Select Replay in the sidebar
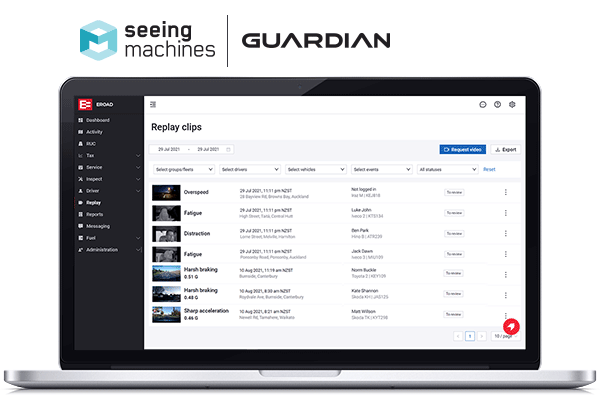This screenshot has height=400, width=600. click(93, 202)
